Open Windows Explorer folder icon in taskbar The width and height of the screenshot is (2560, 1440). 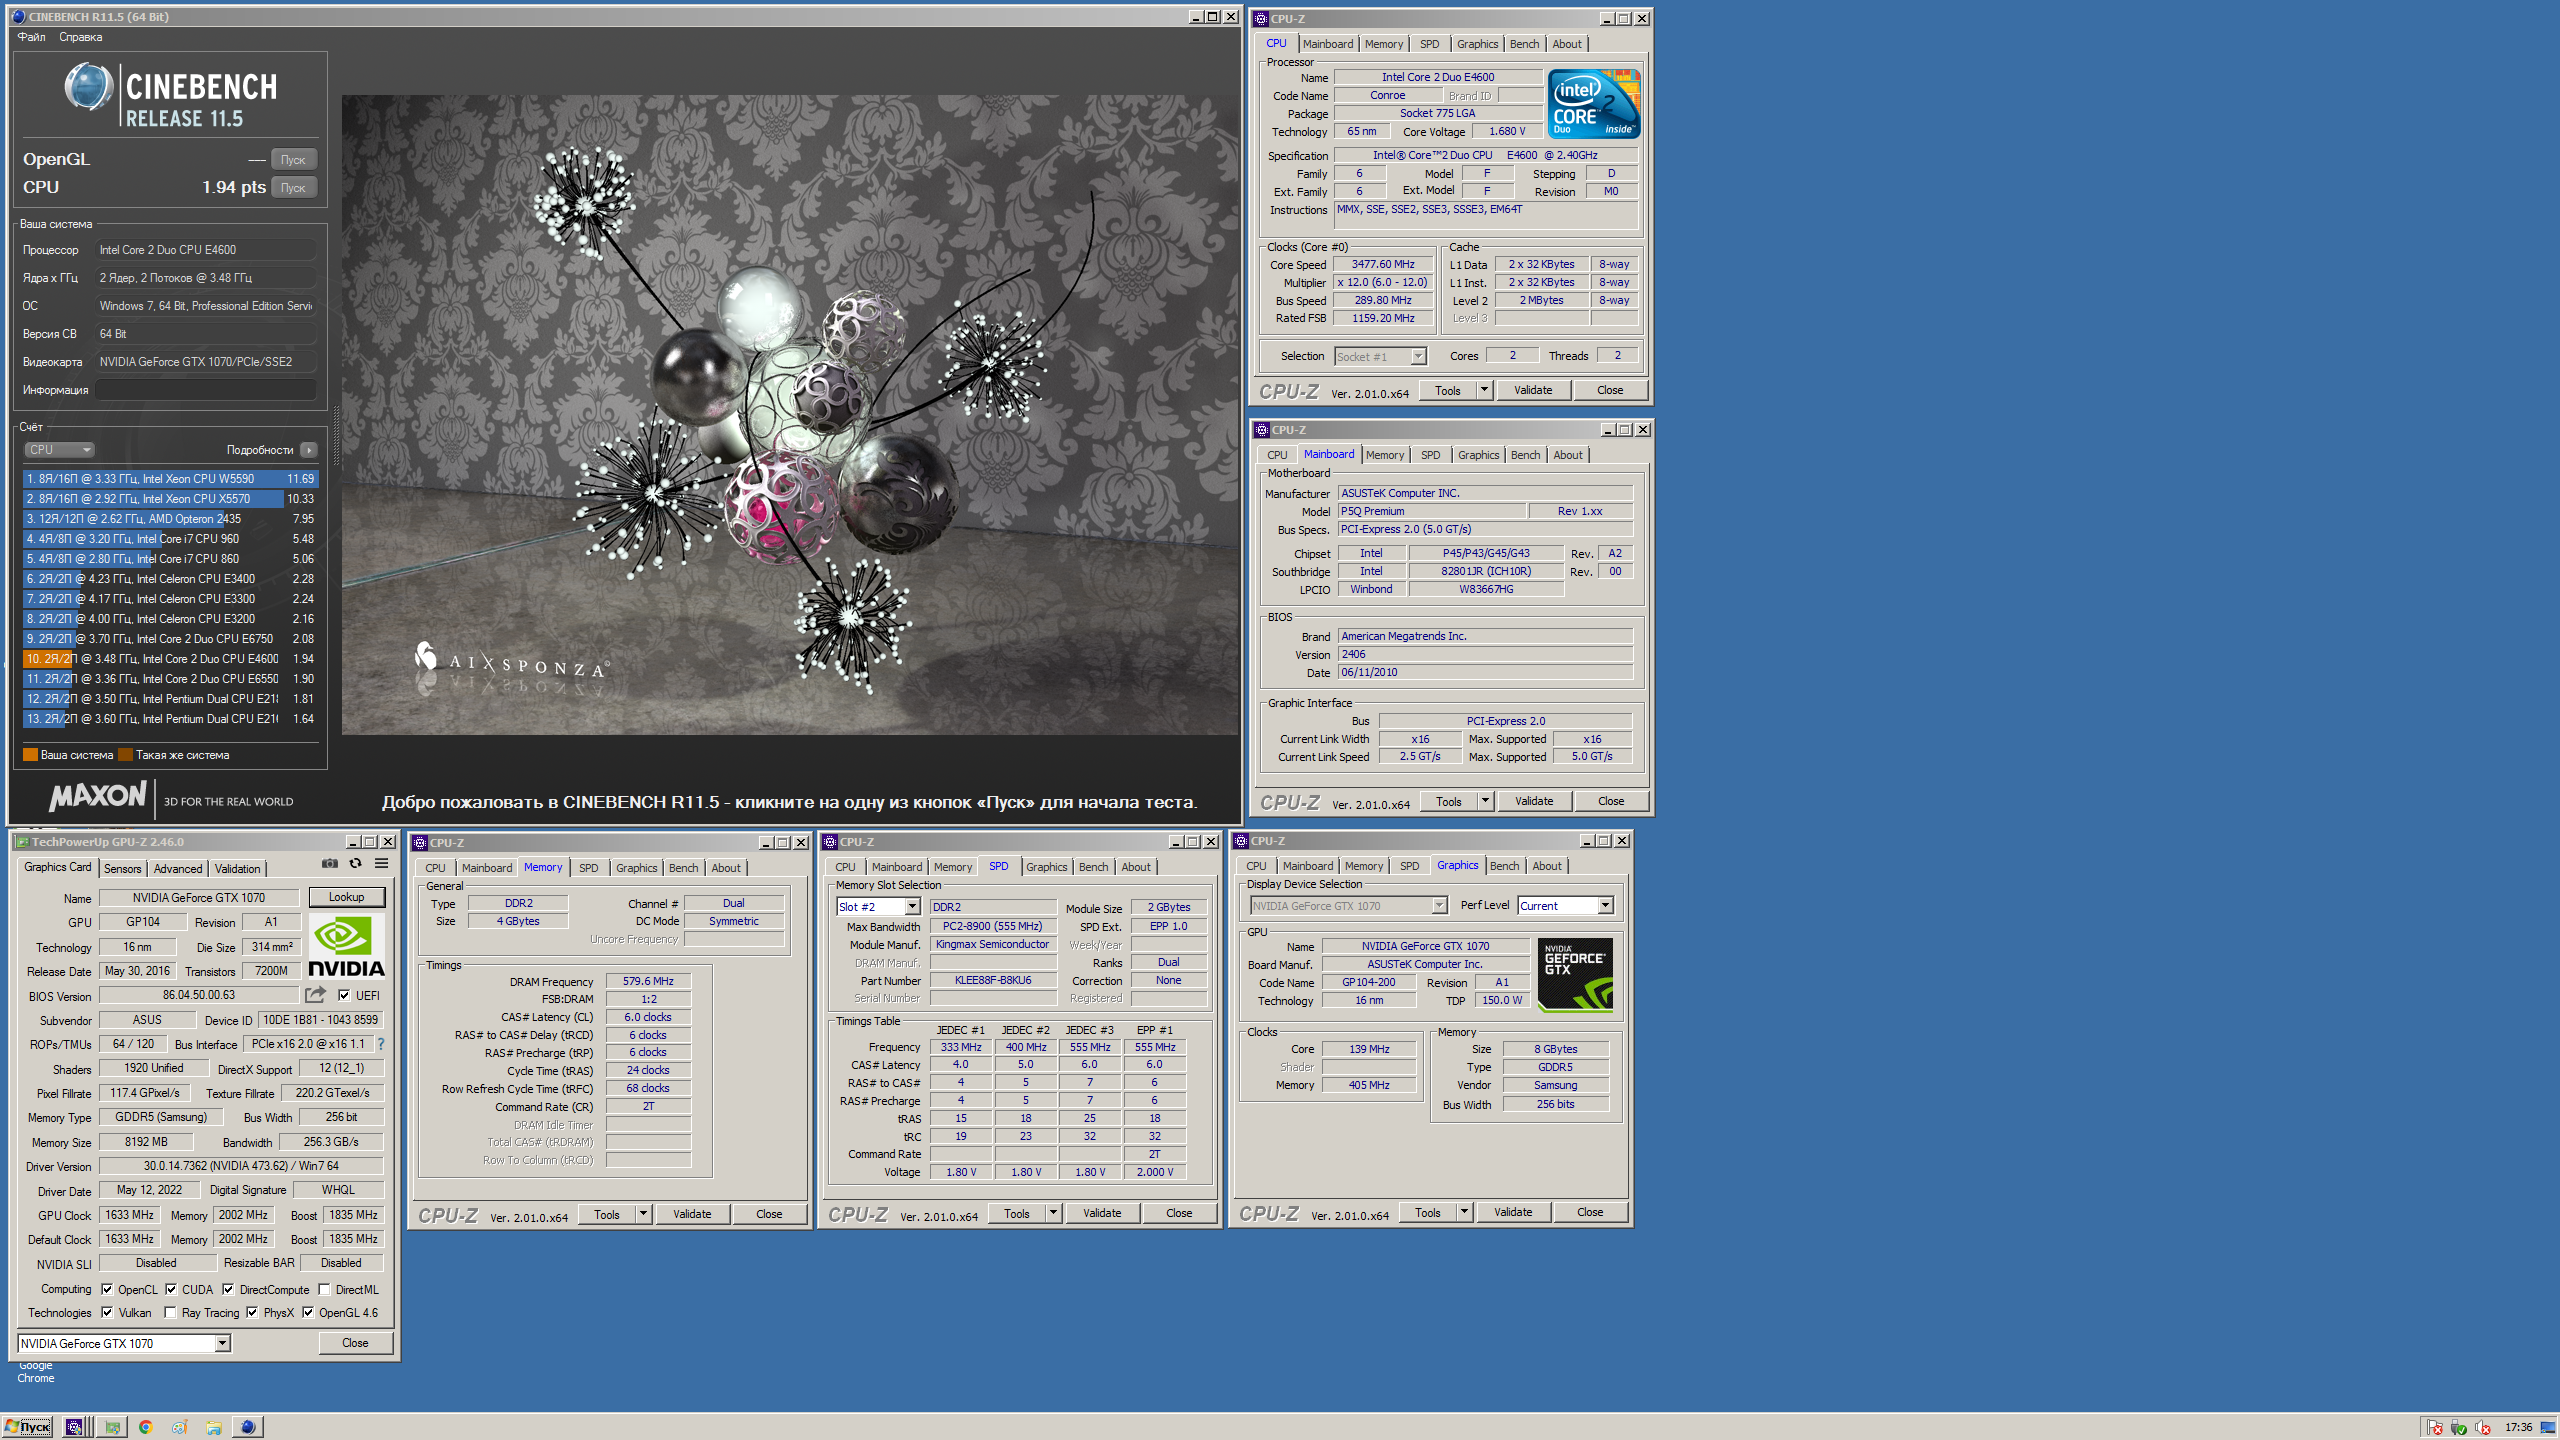(214, 1427)
